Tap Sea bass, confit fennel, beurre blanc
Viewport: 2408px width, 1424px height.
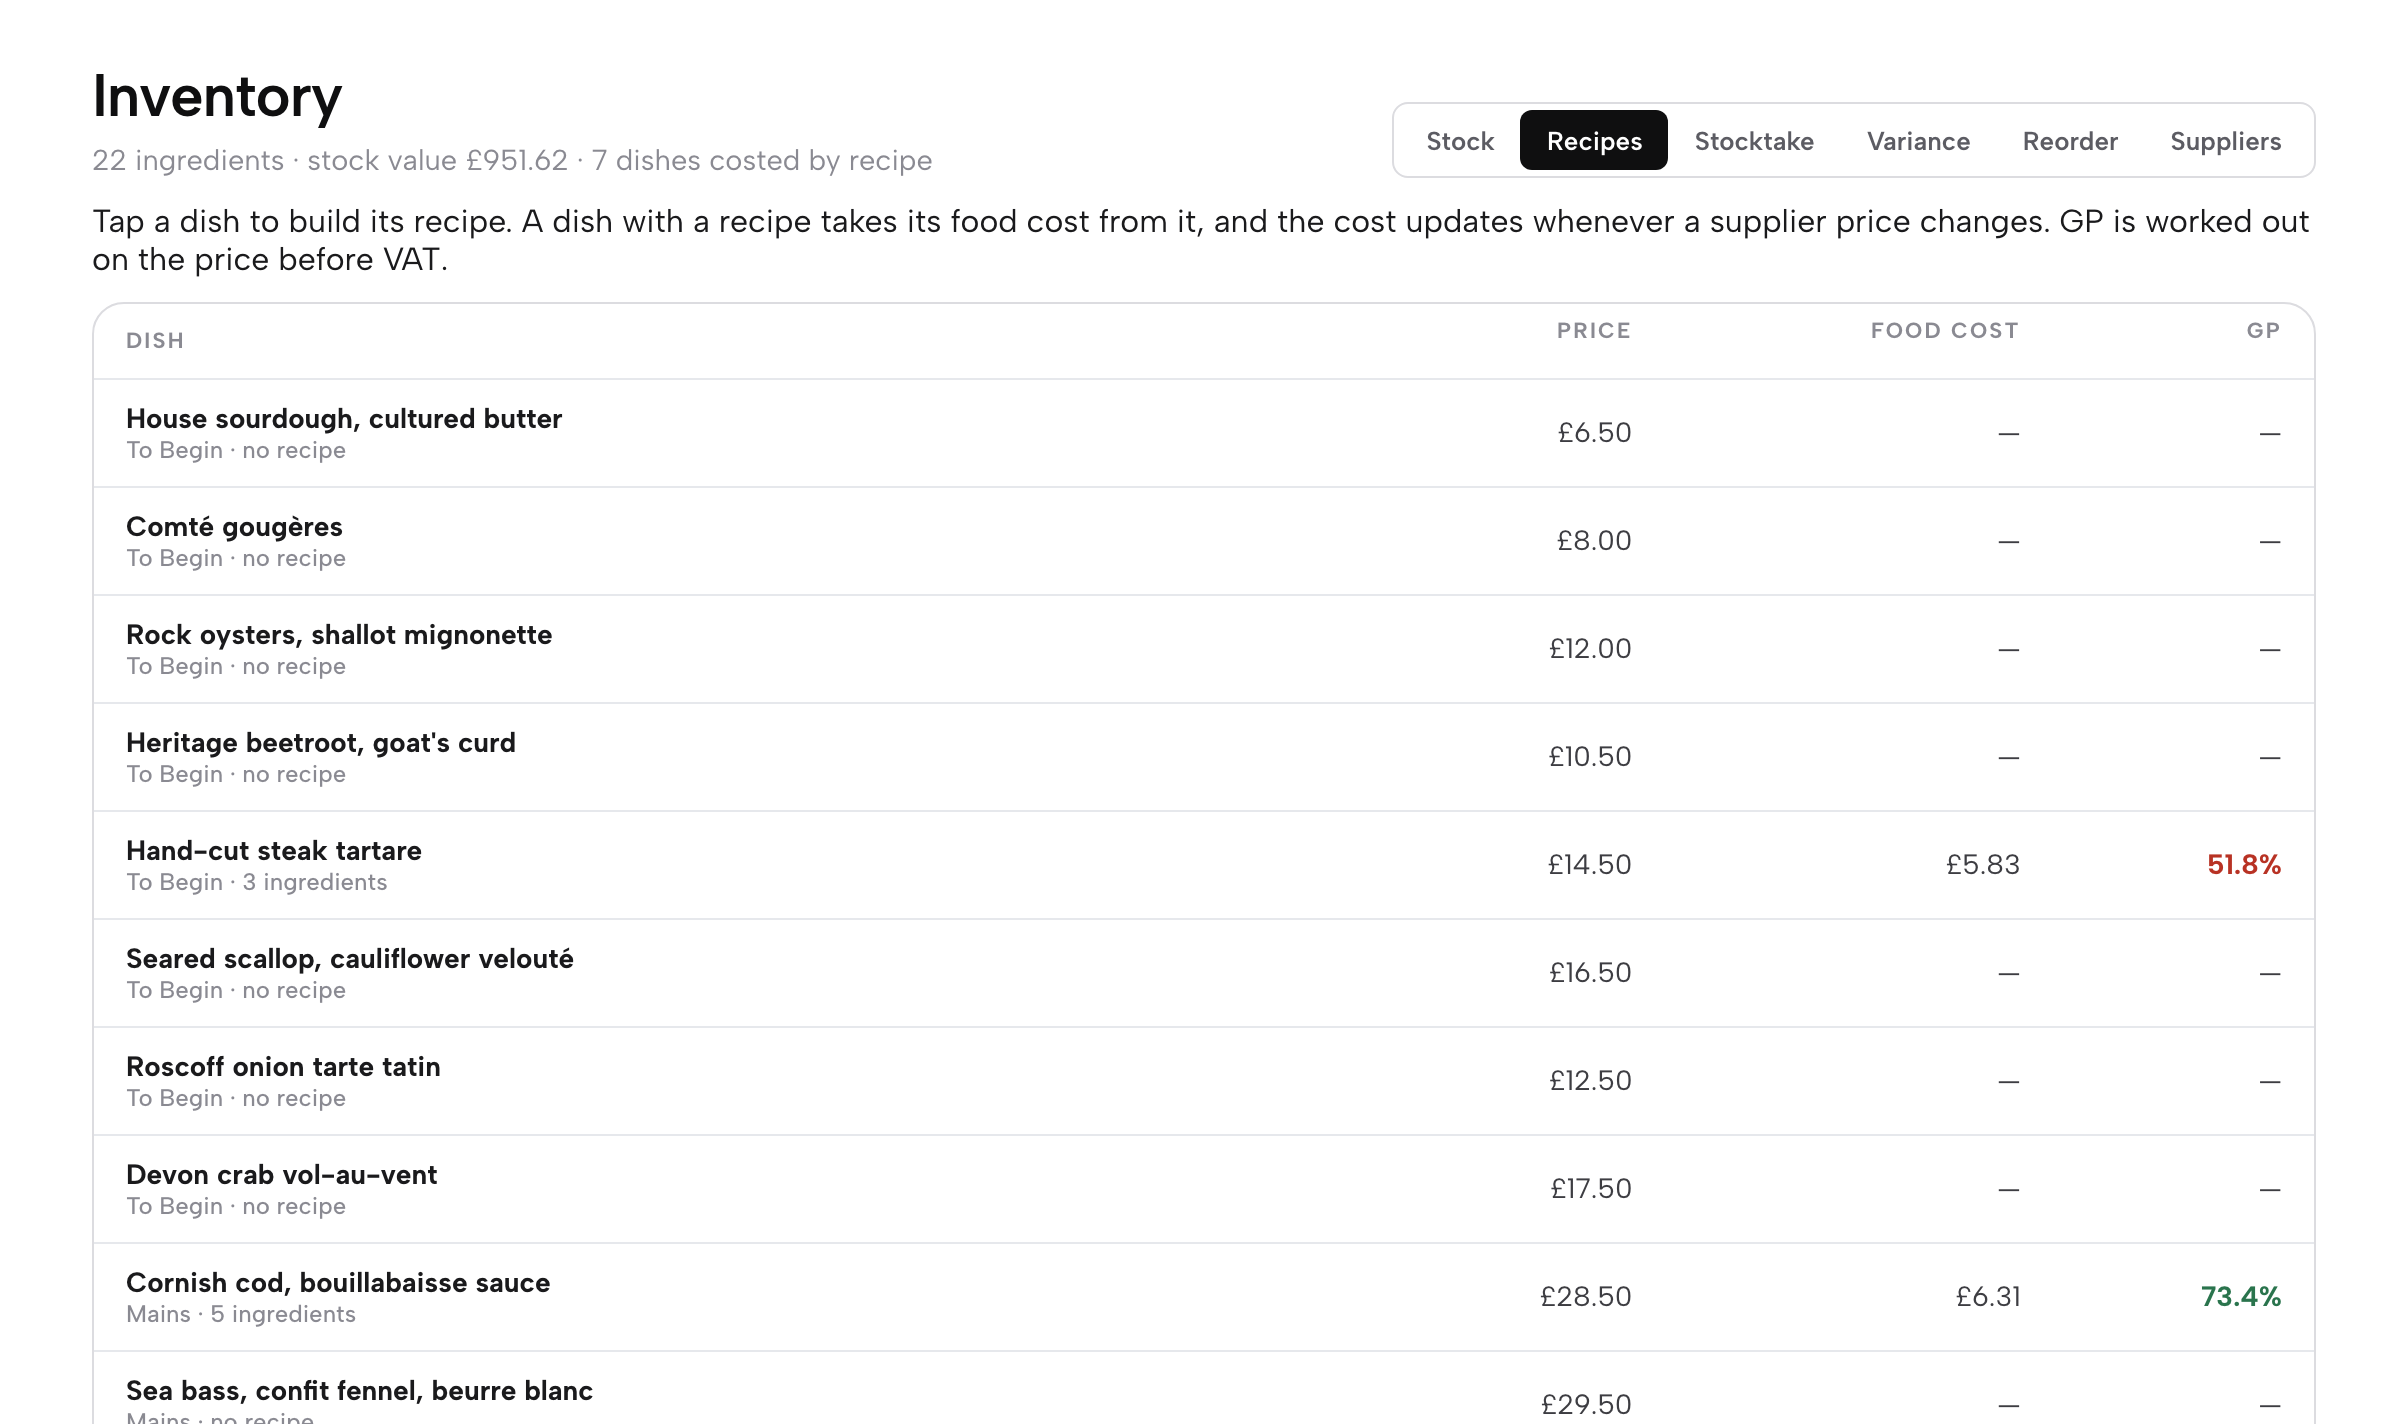pyautogui.click(x=1203, y=1389)
